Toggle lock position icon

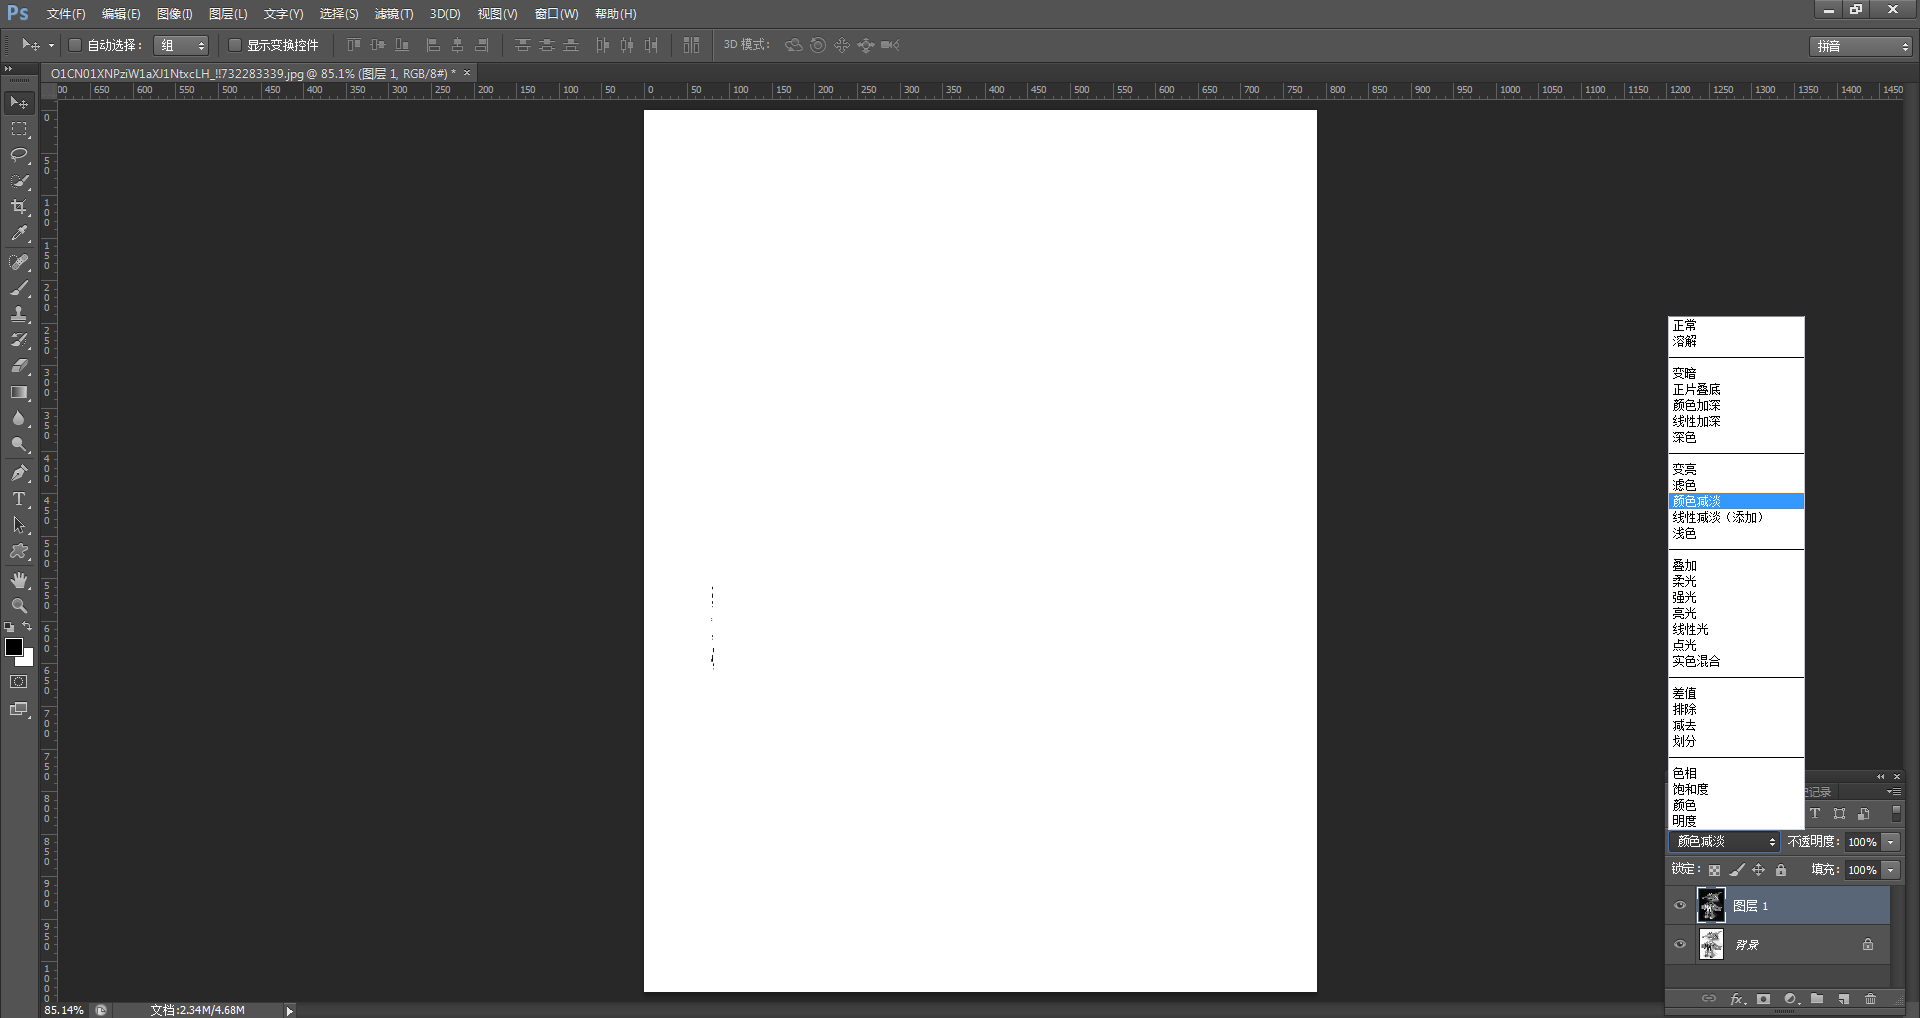click(1759, 870)
